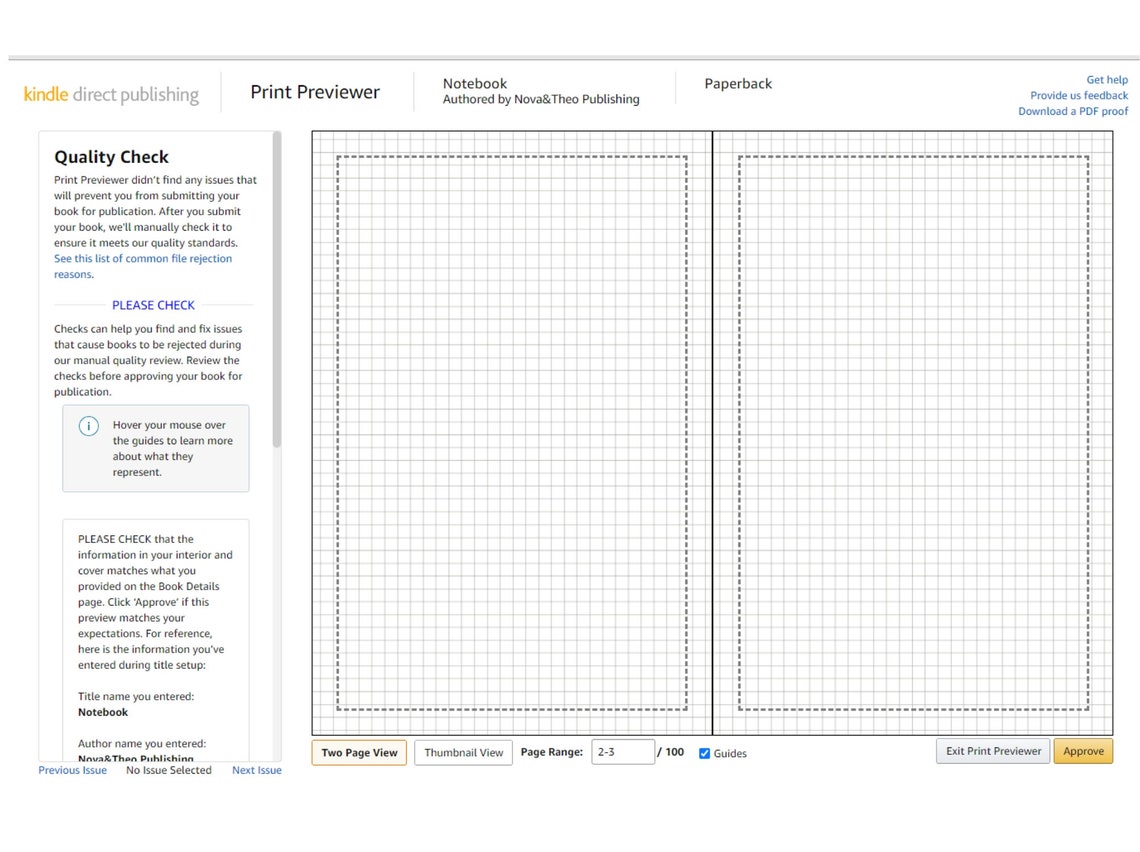Click the left page preview
Screen dimensions: 1140x852
(512, 433)
